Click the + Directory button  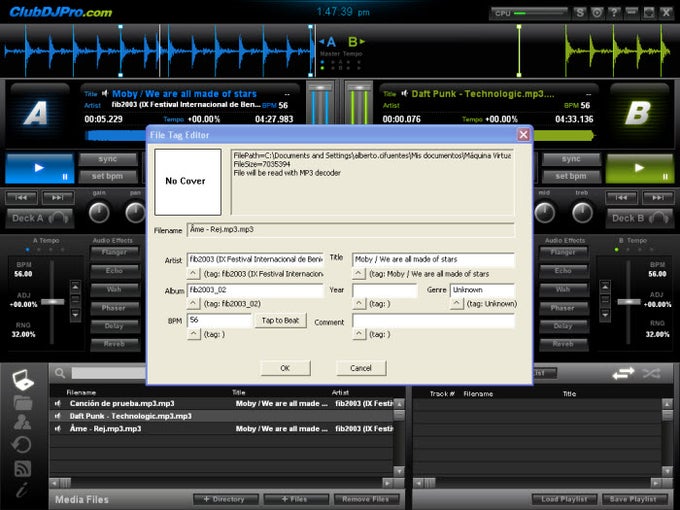pos(225,499)
